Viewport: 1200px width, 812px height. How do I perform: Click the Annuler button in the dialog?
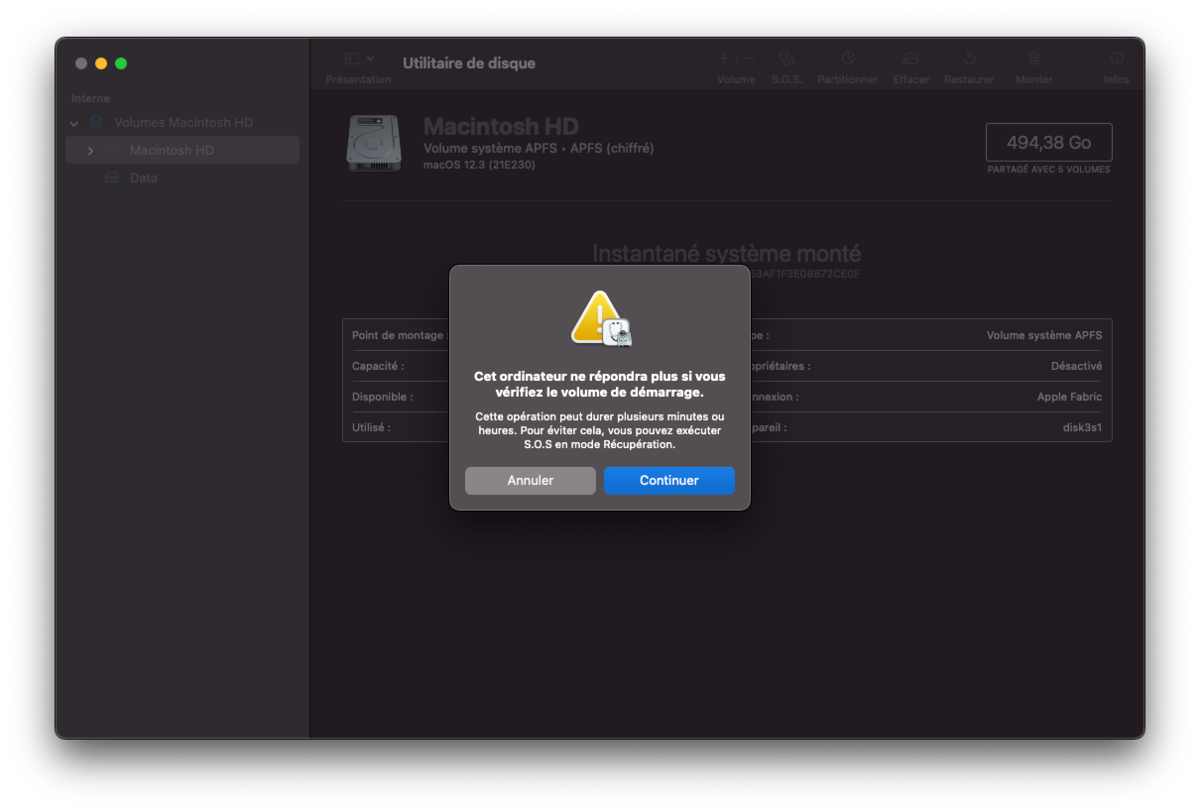pos(530,480)
